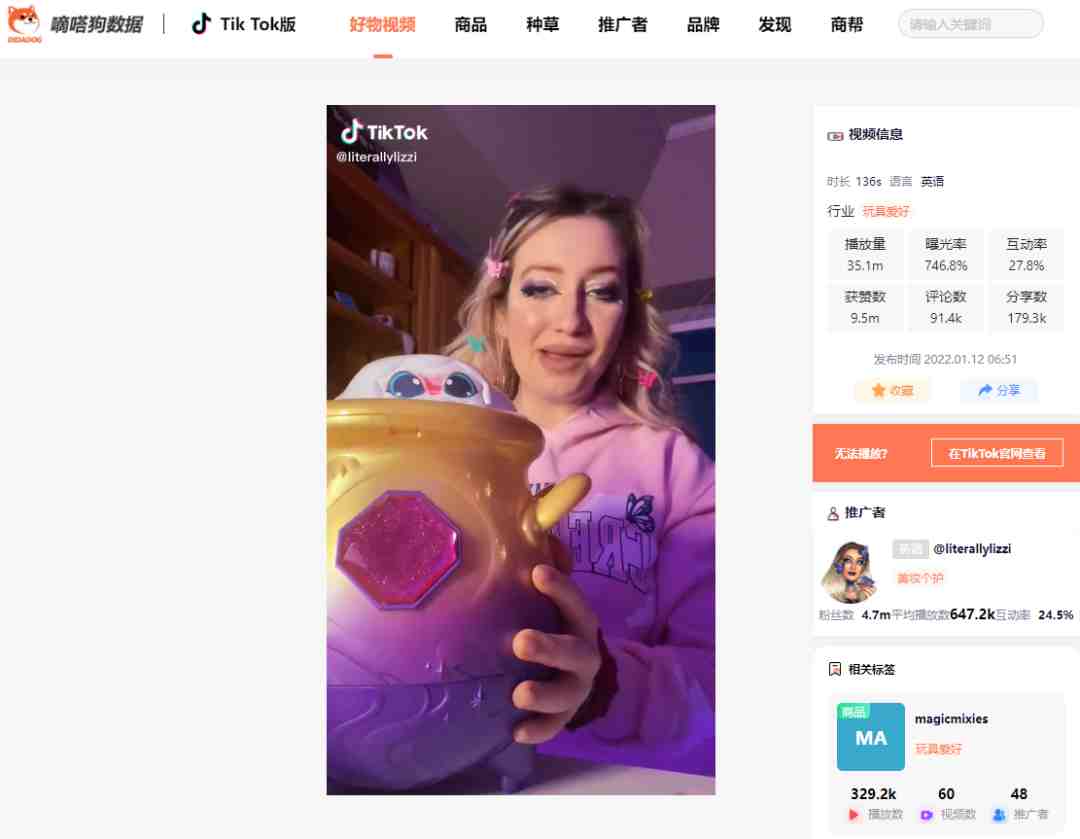This screenshot has height=839, width=1080.
Task: Click the fox logo at top left
Action: point(23,23)
